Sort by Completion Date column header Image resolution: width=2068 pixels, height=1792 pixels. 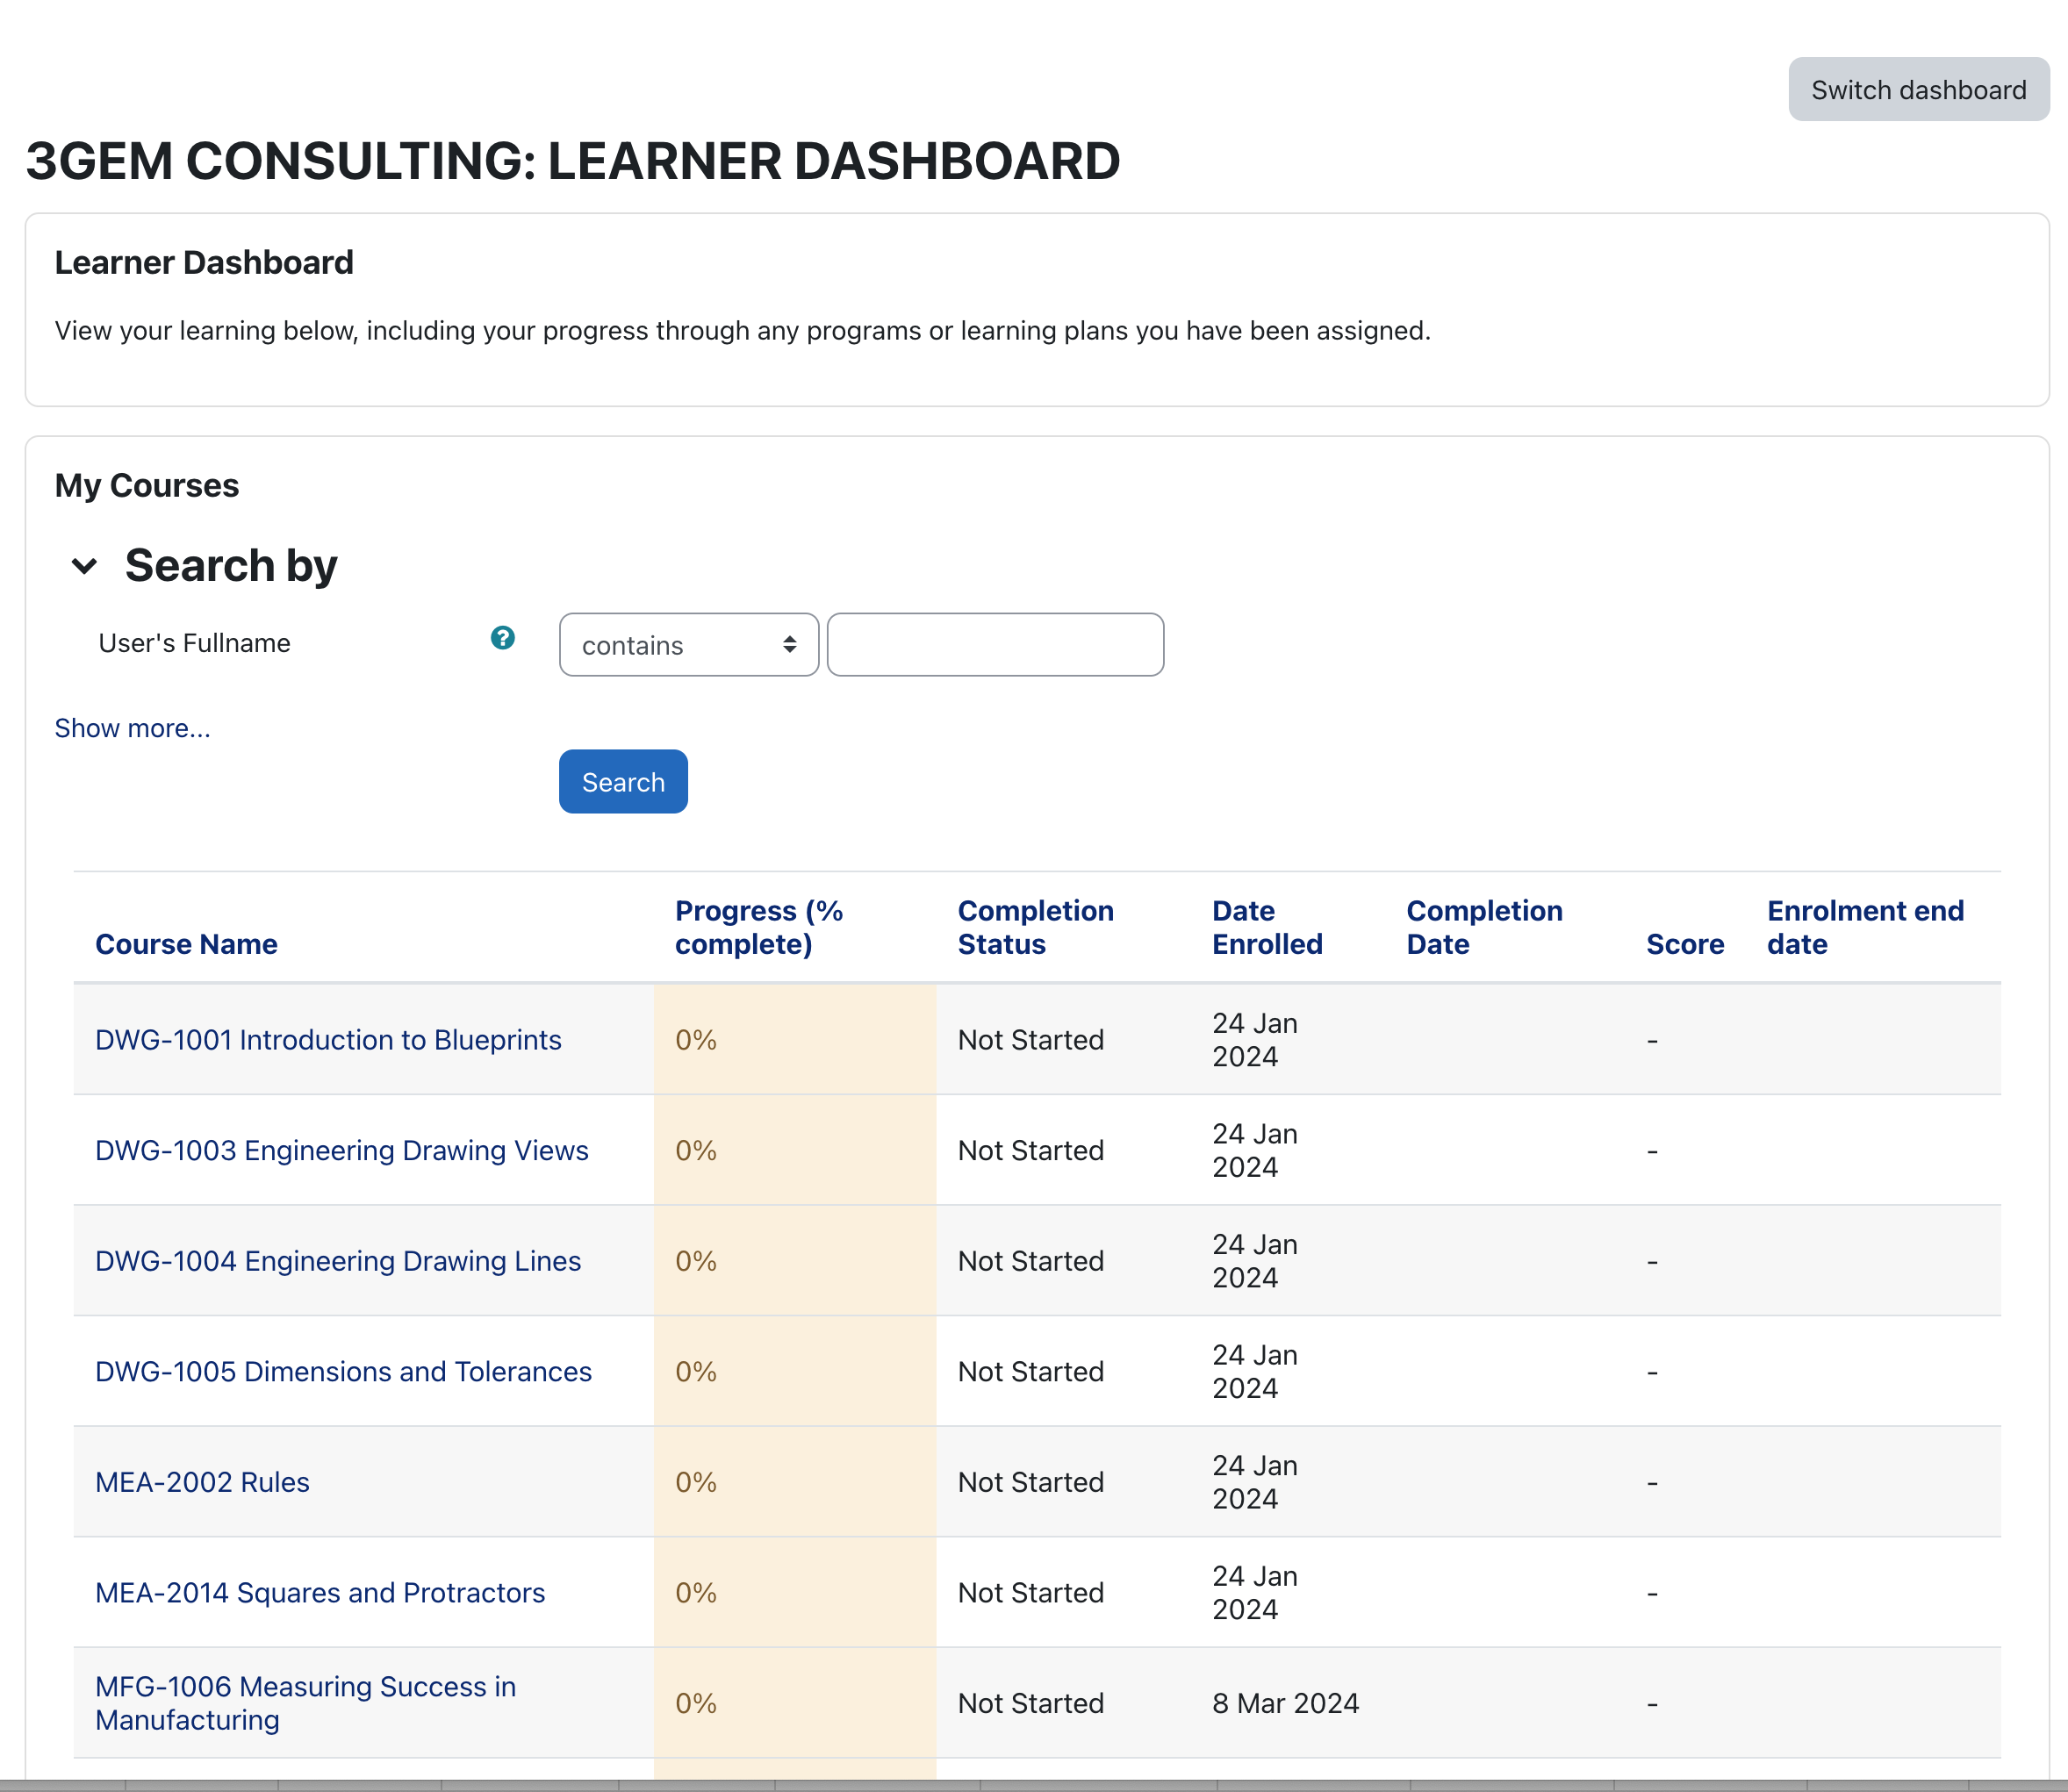pyautogui.click(x=1483, y=927)
